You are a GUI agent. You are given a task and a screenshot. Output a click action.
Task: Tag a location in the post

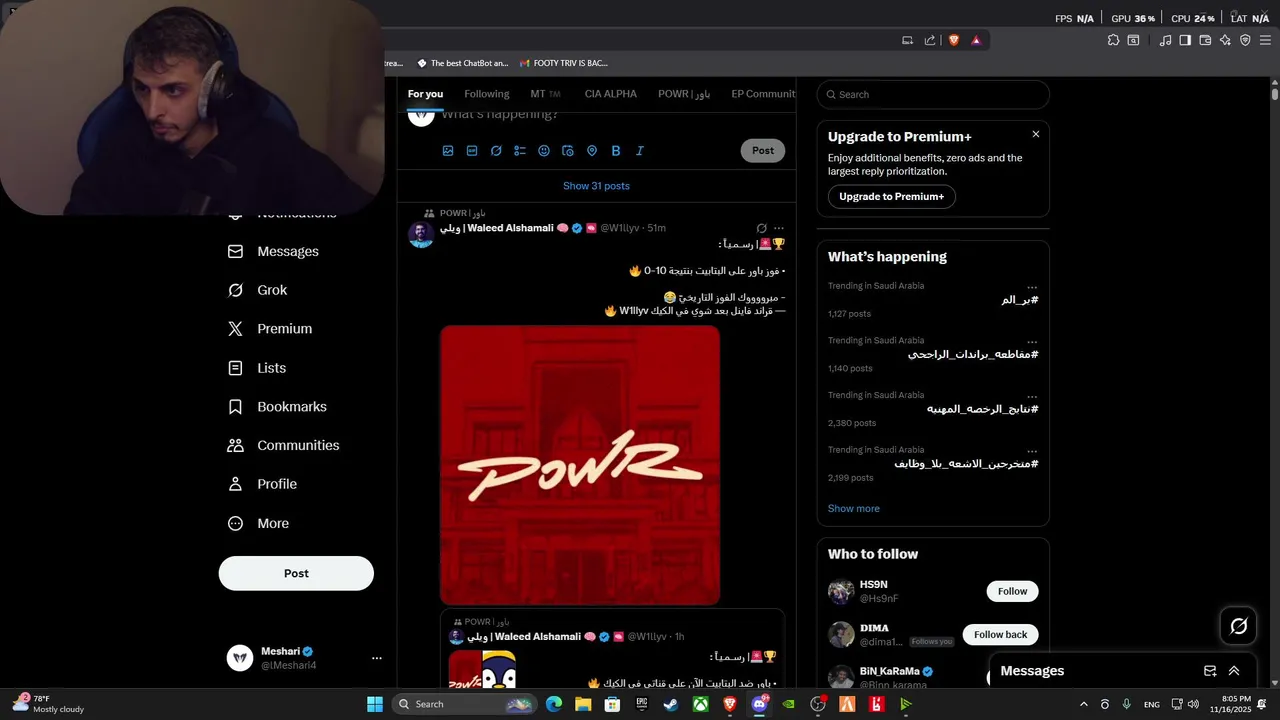592,151
